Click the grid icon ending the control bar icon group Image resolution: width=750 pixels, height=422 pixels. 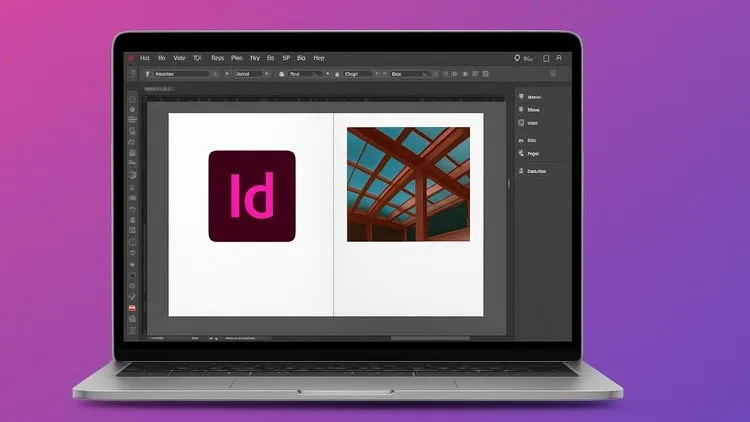486,74
